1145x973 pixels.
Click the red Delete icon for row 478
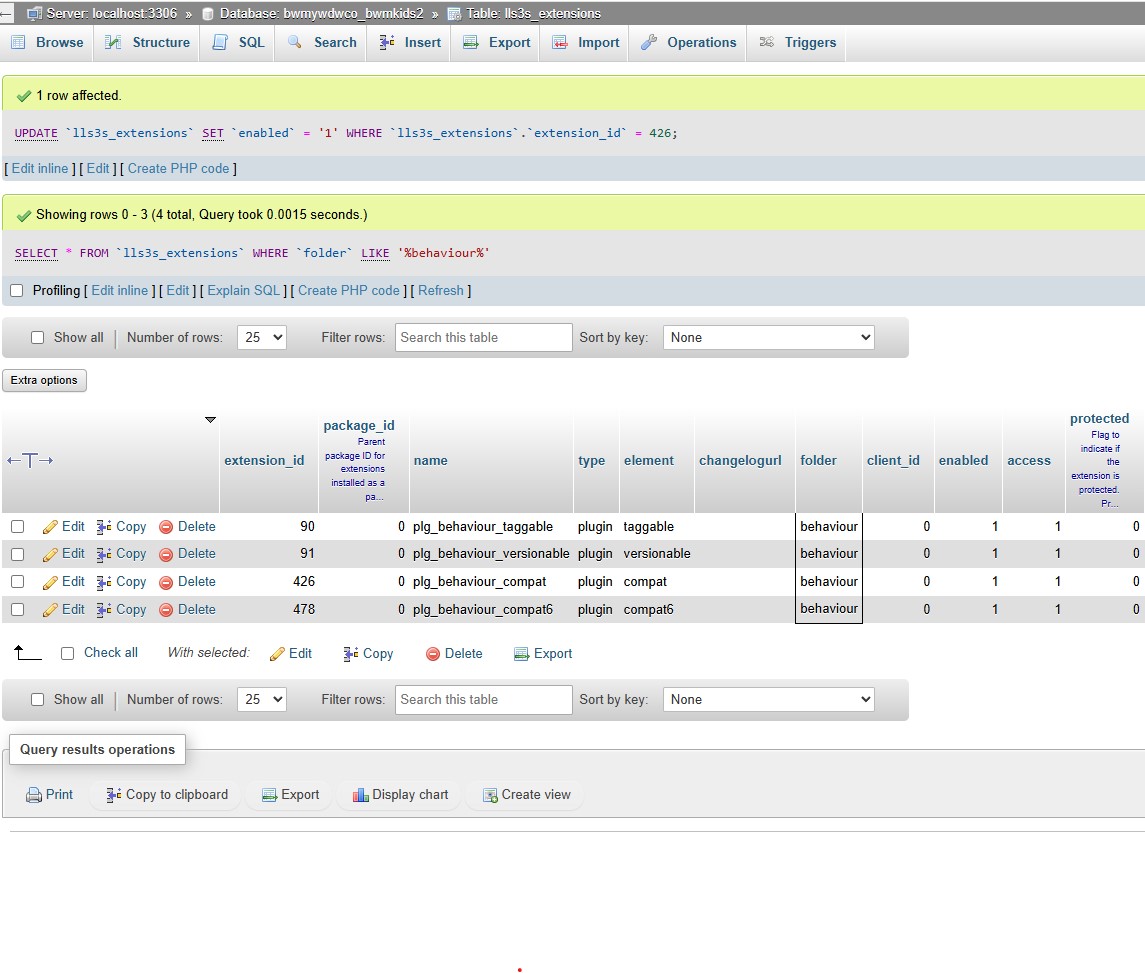(x=166, y=610)
